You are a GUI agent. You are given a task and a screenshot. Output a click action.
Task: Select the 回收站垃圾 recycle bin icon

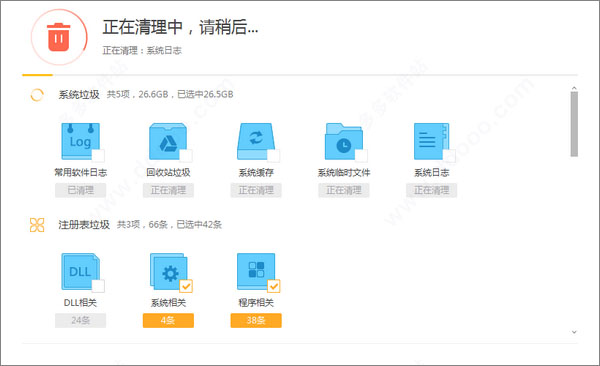pos(168,141)
